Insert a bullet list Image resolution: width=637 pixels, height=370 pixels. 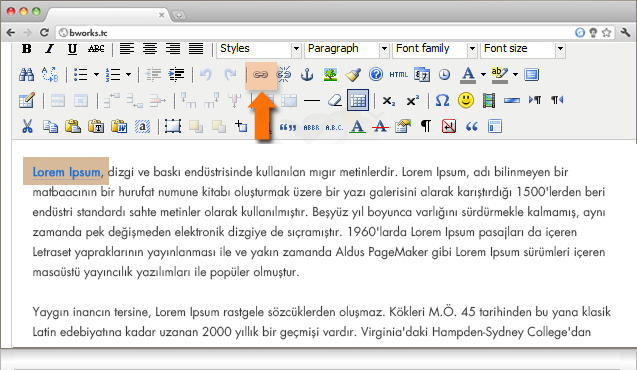[81, 75]
